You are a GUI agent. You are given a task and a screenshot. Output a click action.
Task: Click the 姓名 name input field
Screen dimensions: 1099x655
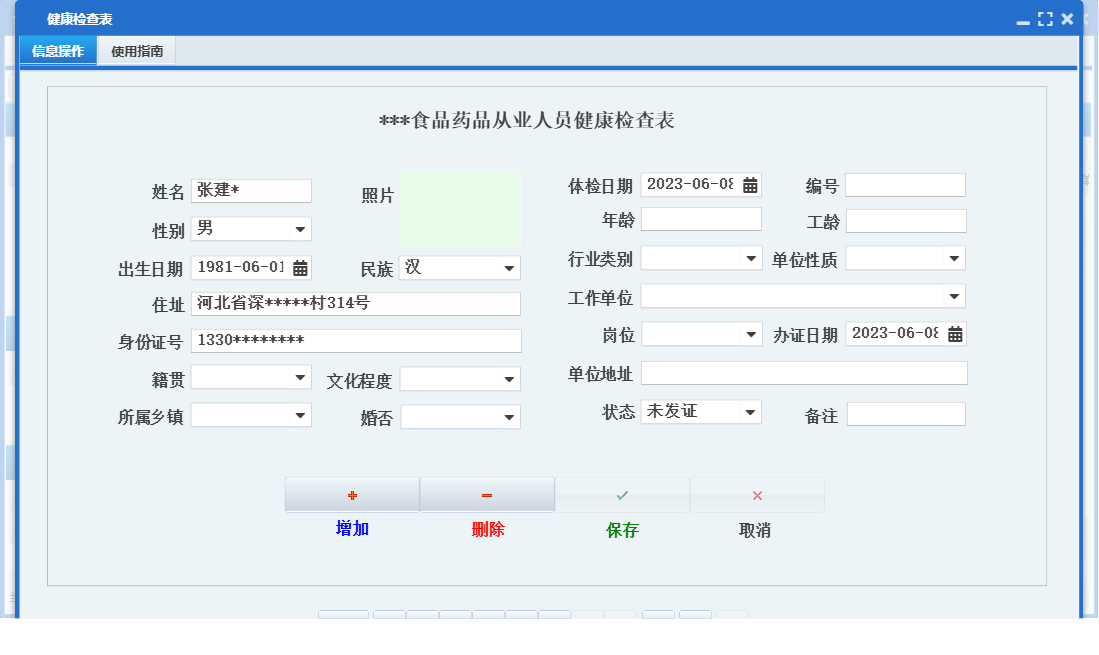251,190
